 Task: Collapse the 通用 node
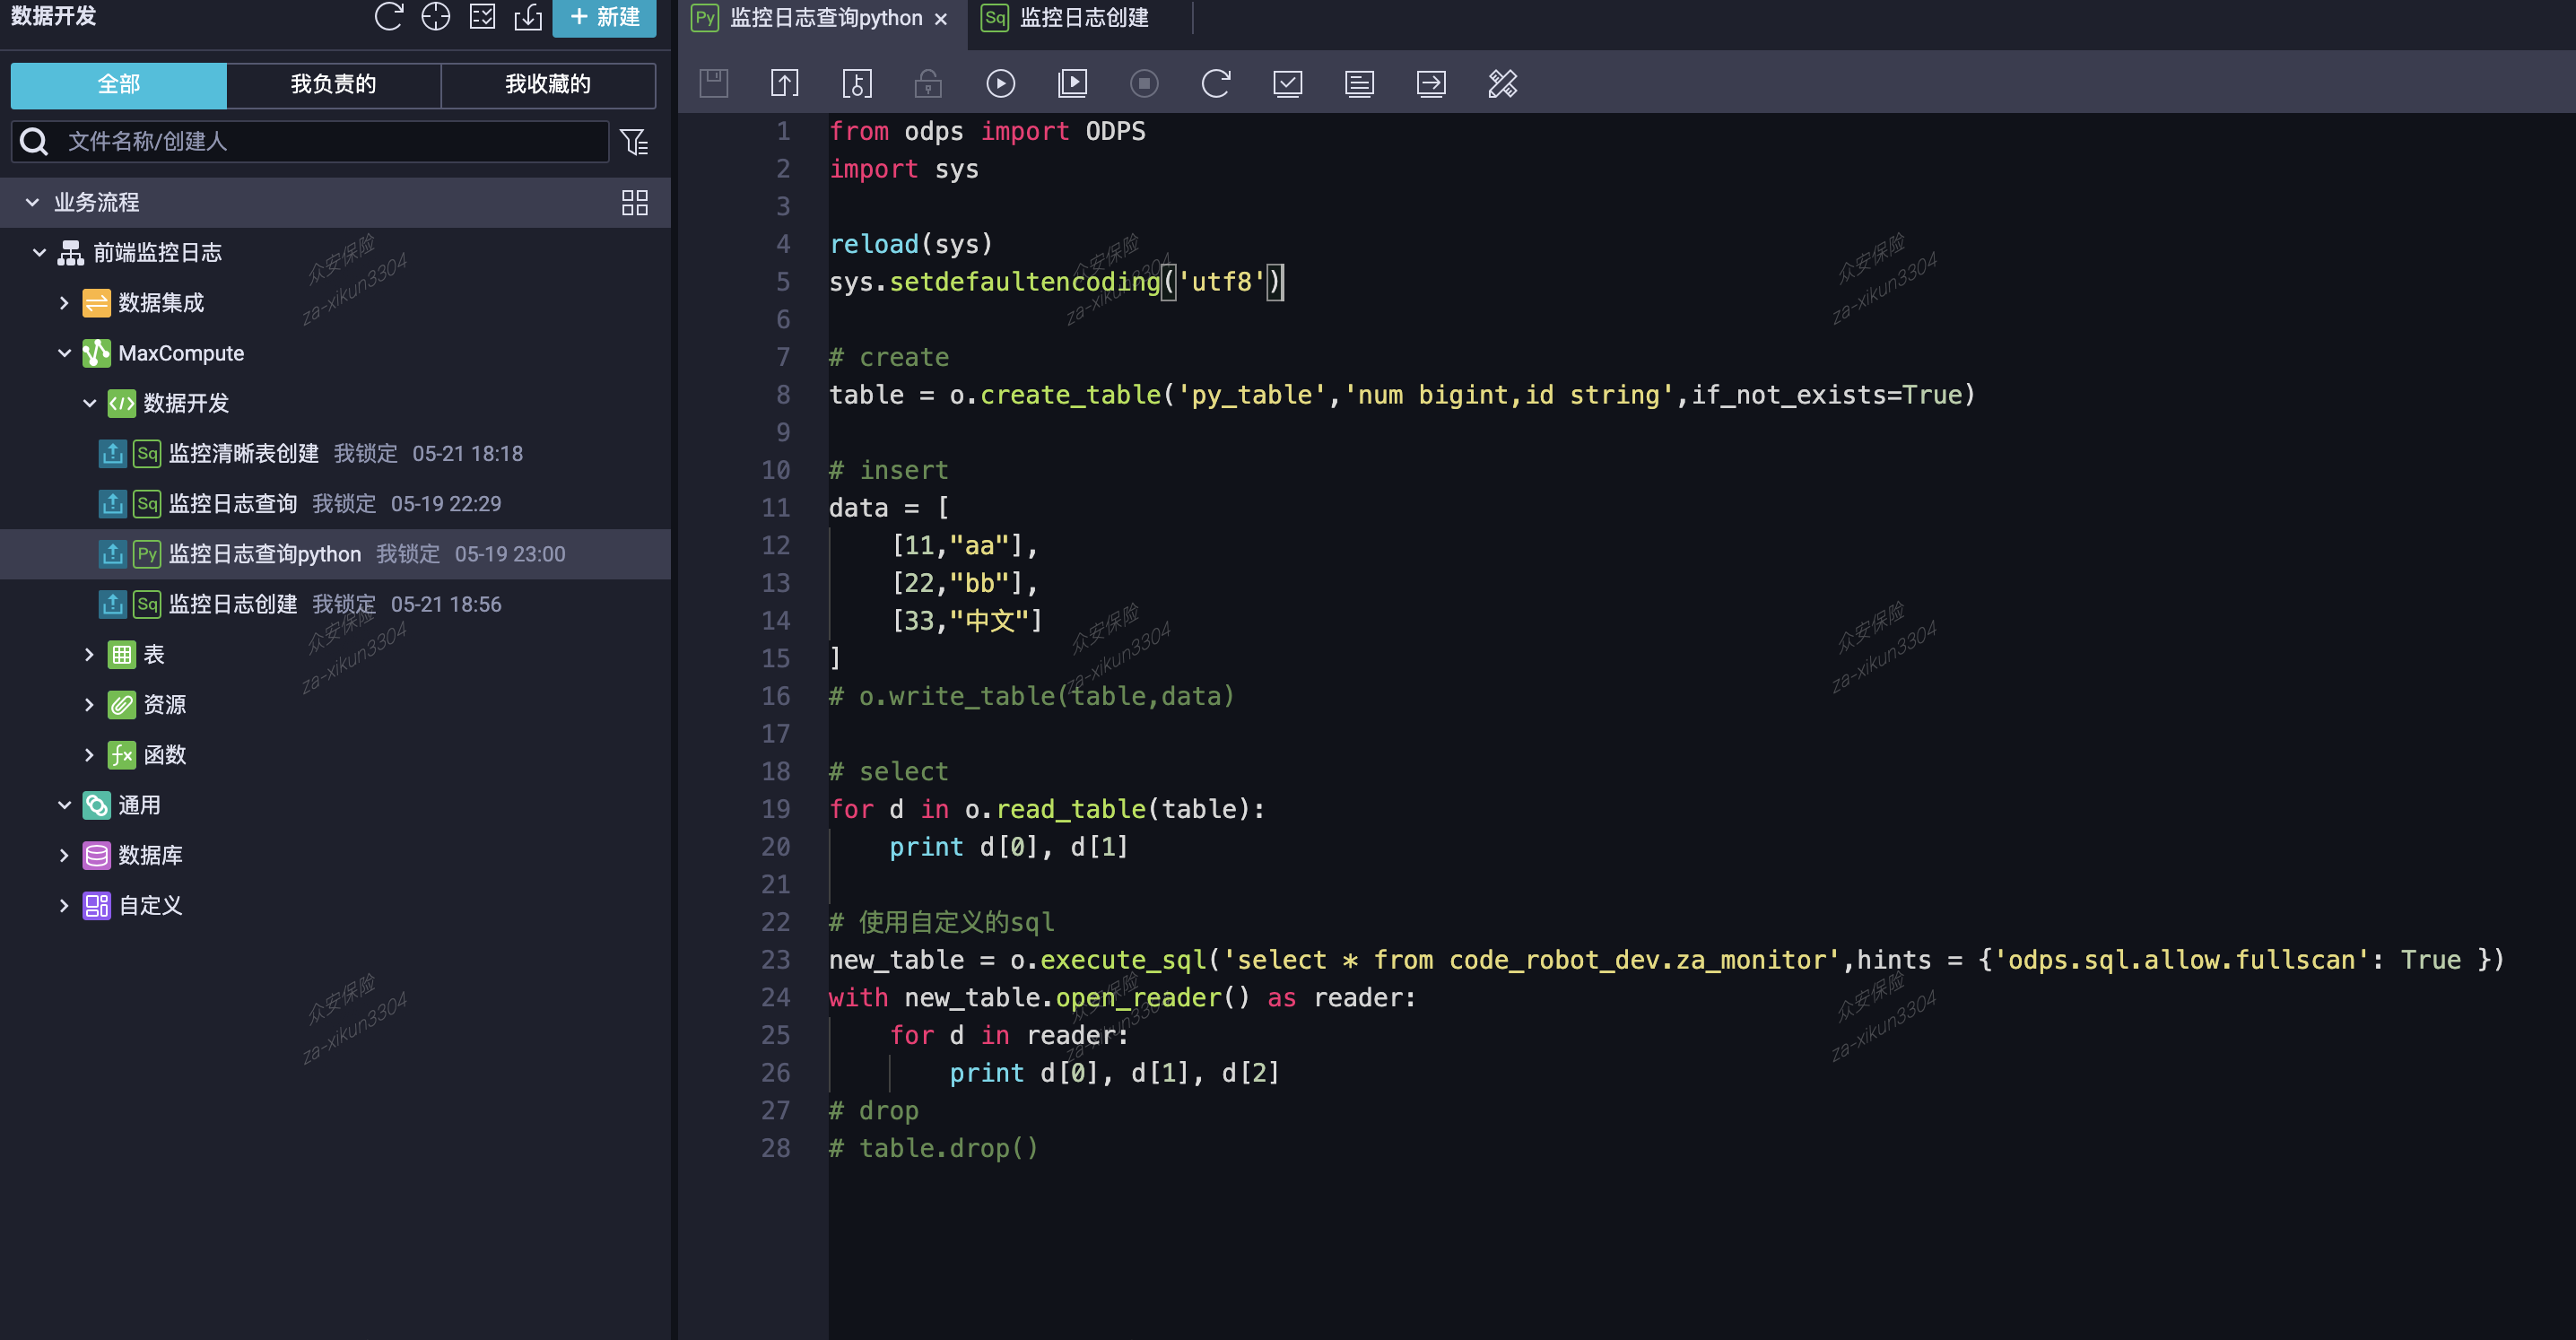tap(64, 805)
